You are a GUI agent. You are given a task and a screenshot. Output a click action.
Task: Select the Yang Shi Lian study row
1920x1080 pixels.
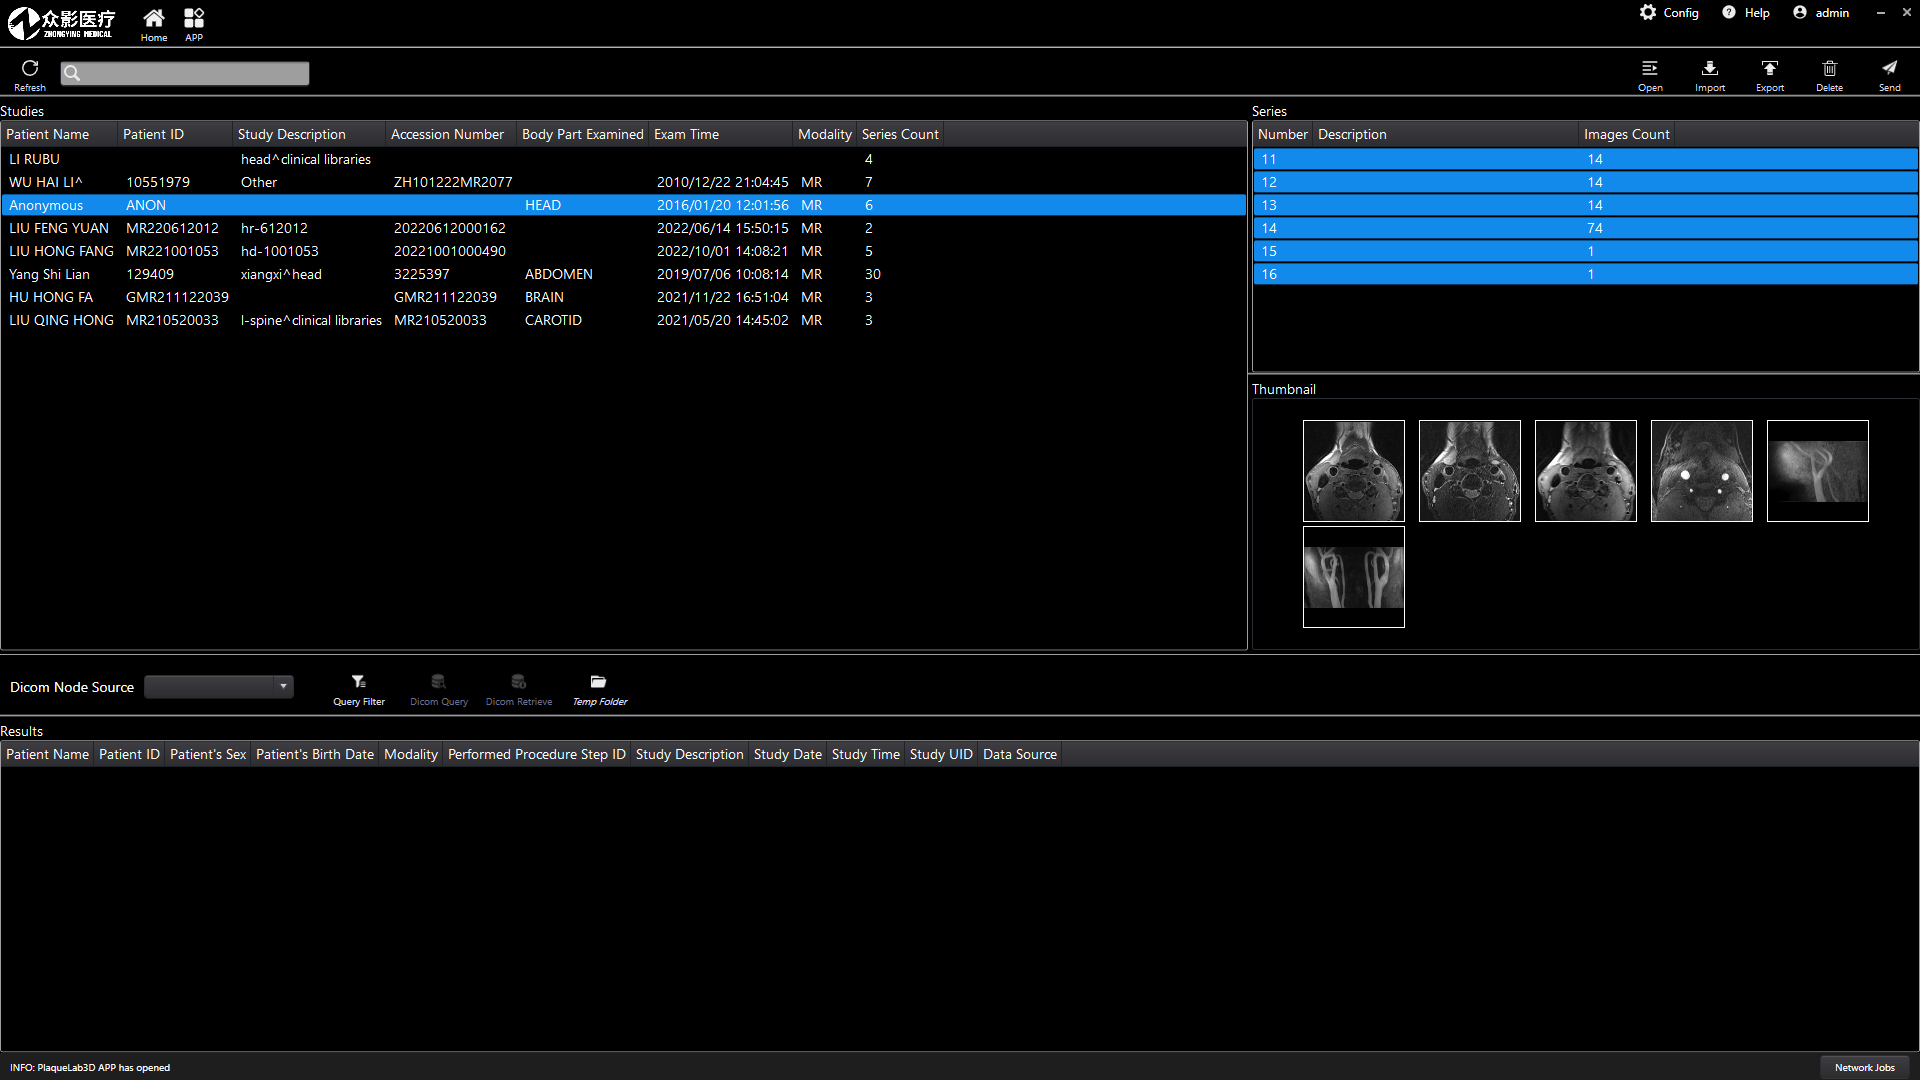coord(624,274)
